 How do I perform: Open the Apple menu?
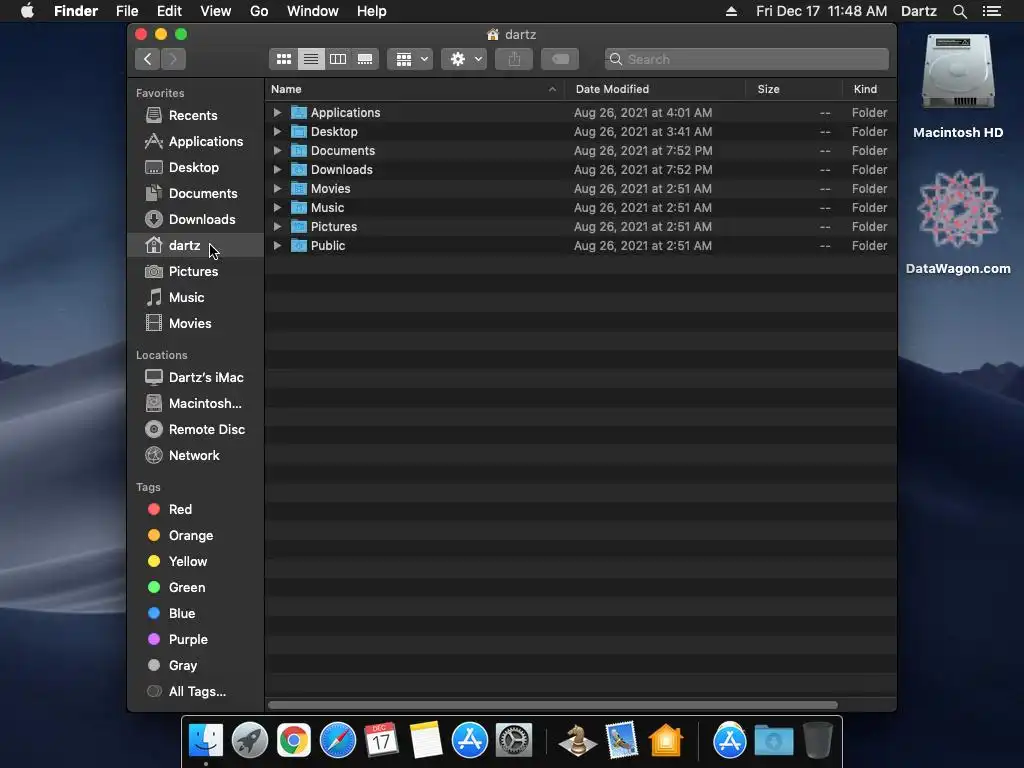pyautogui.click(x=27, y=11)
